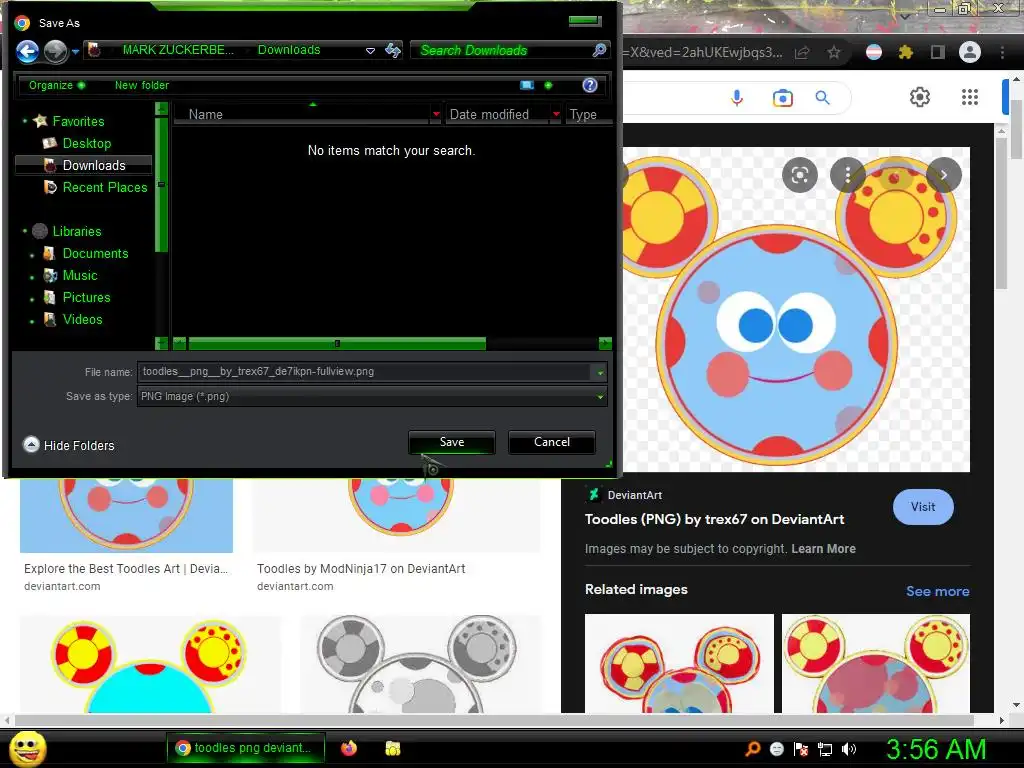Click into Search Downloads field

tap(500, 50)
